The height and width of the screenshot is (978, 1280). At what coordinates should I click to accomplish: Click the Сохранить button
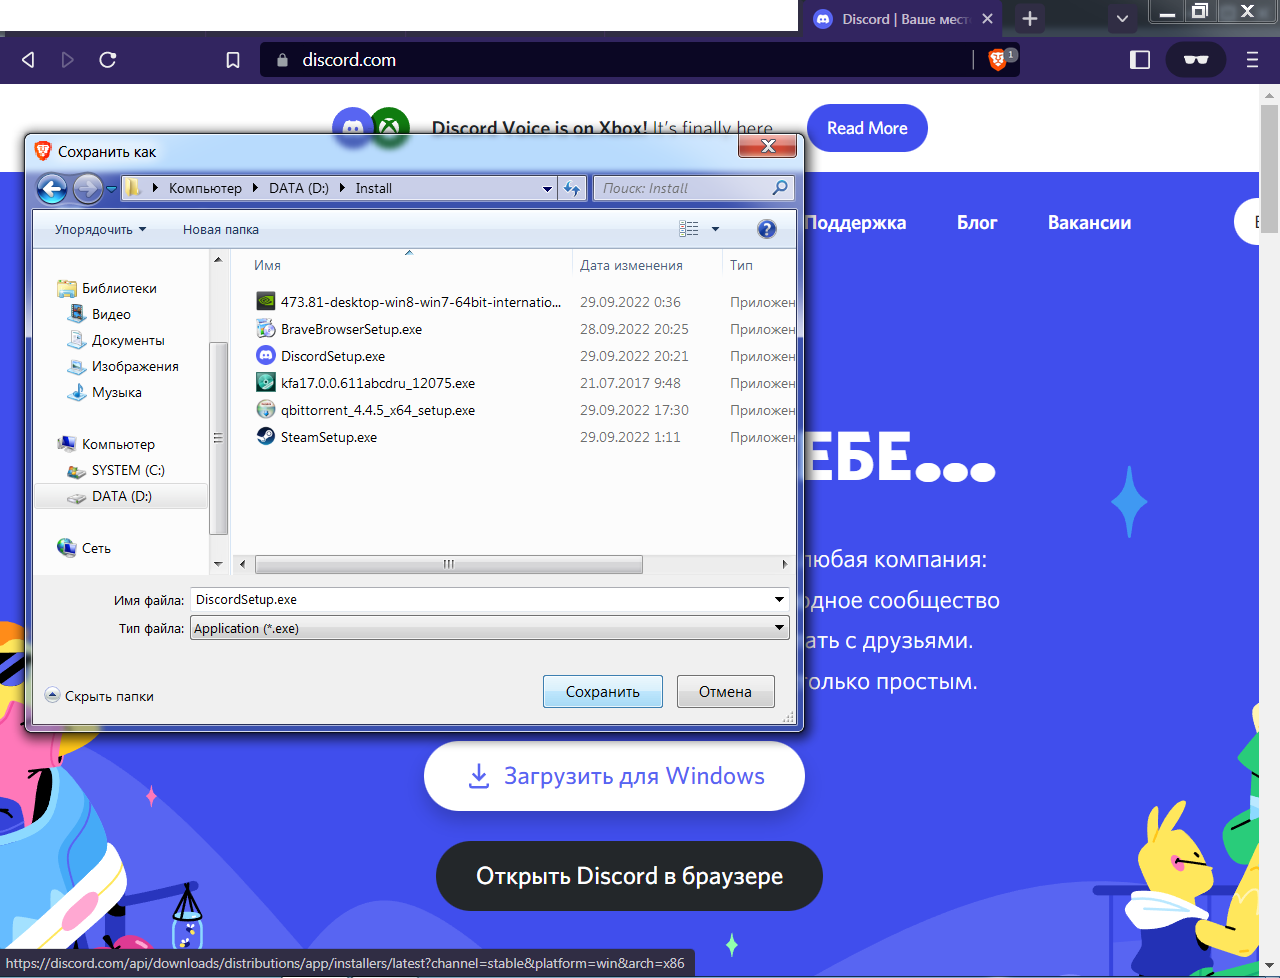(603, 691)
